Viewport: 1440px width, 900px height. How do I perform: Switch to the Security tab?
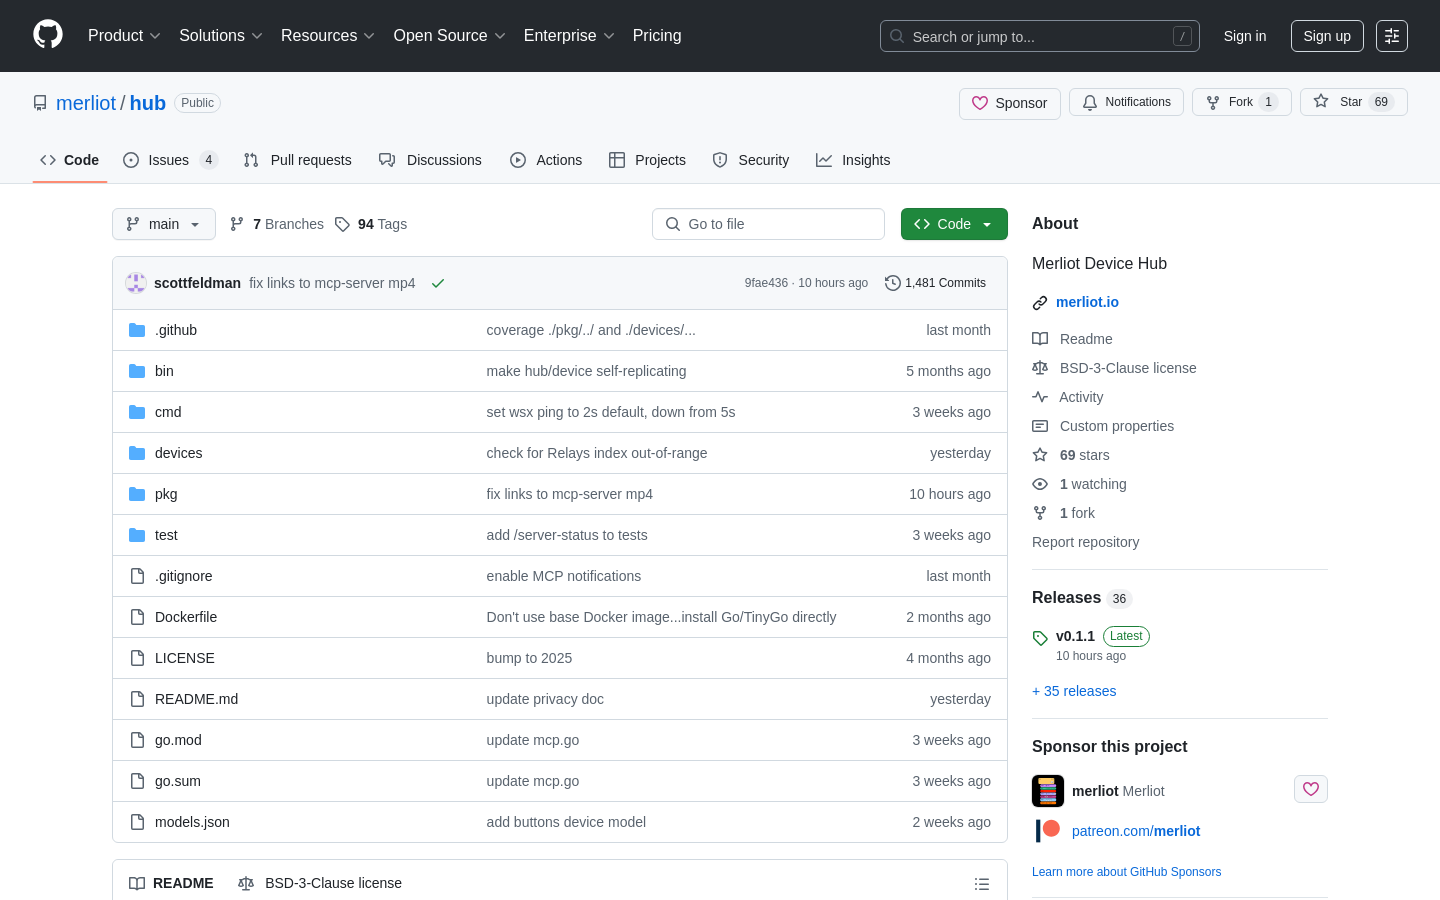751,160
